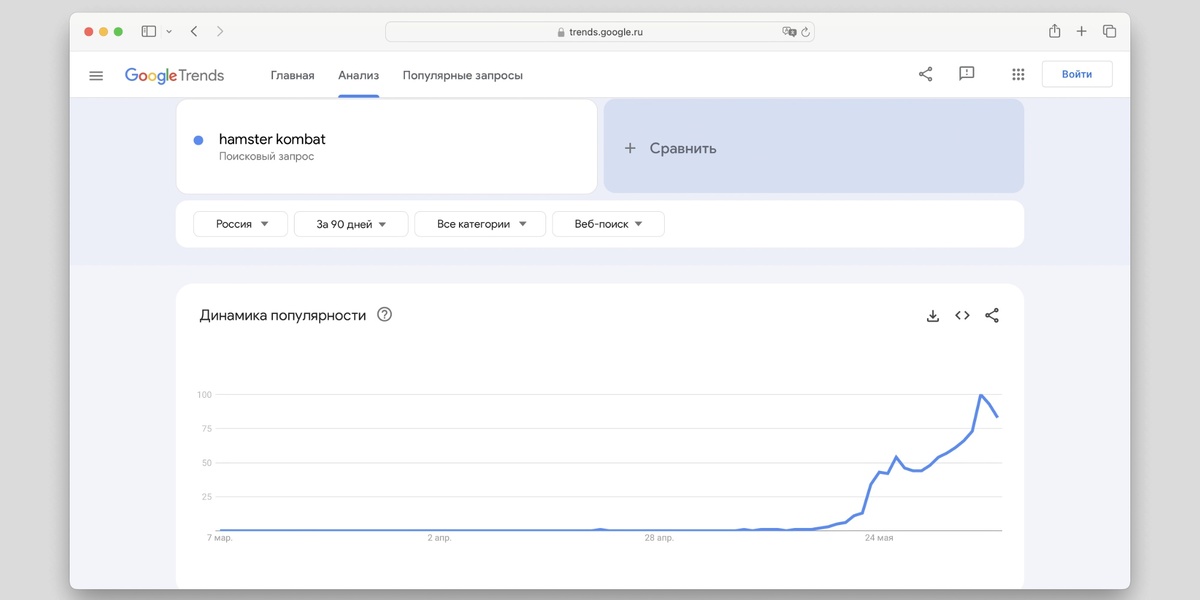This screenshot has width=1200, height=600.
Task: Open the Веб-поиск search type dropdown
Action: [x=608, y=223]
